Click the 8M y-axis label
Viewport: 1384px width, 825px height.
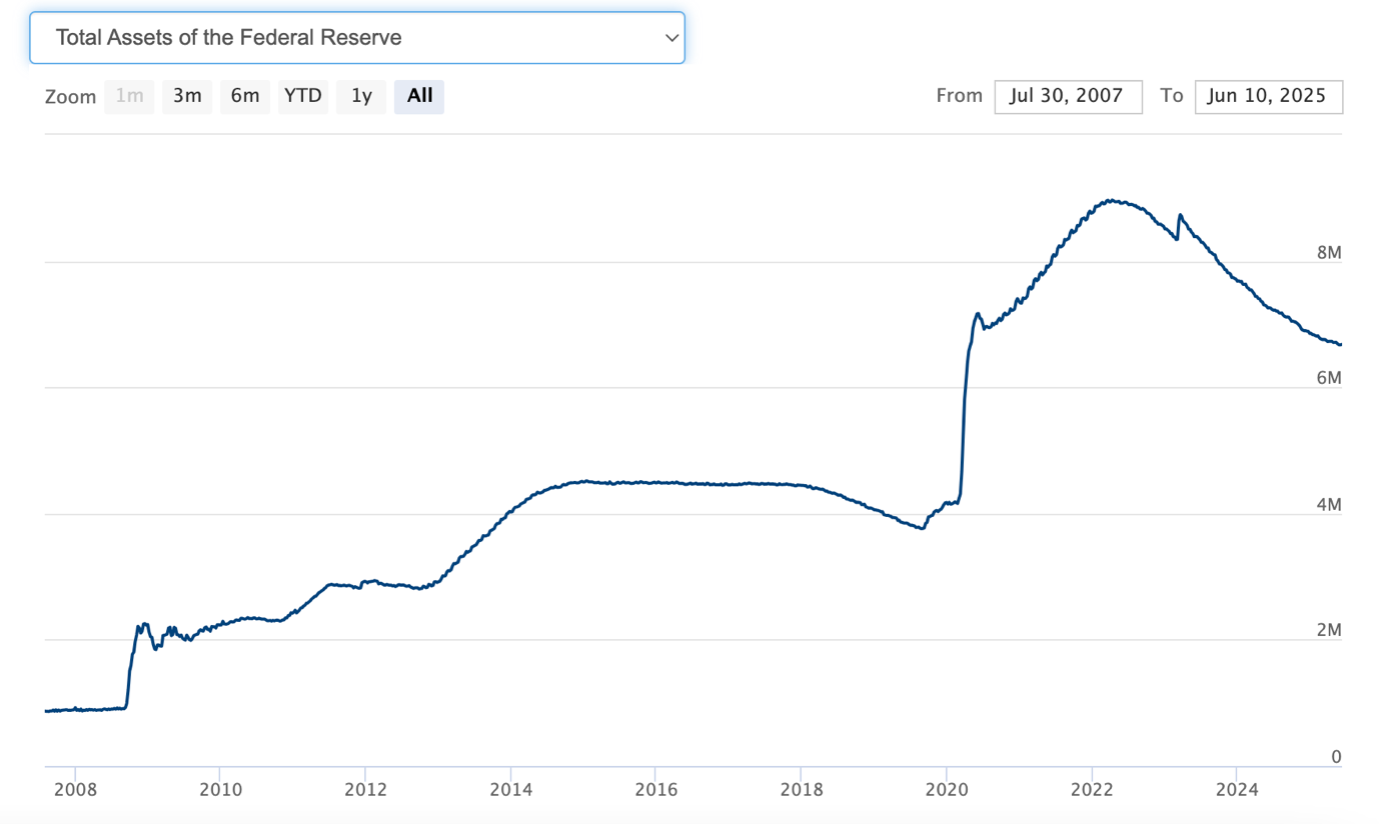(x=1329, y=253)
